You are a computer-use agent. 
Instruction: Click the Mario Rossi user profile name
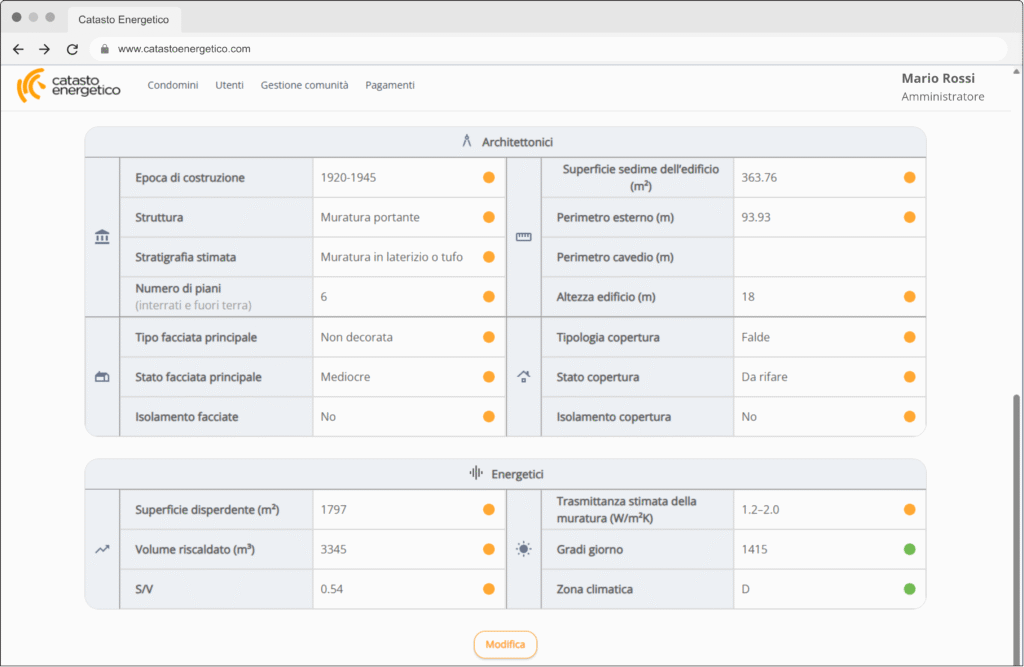point(937,78)
